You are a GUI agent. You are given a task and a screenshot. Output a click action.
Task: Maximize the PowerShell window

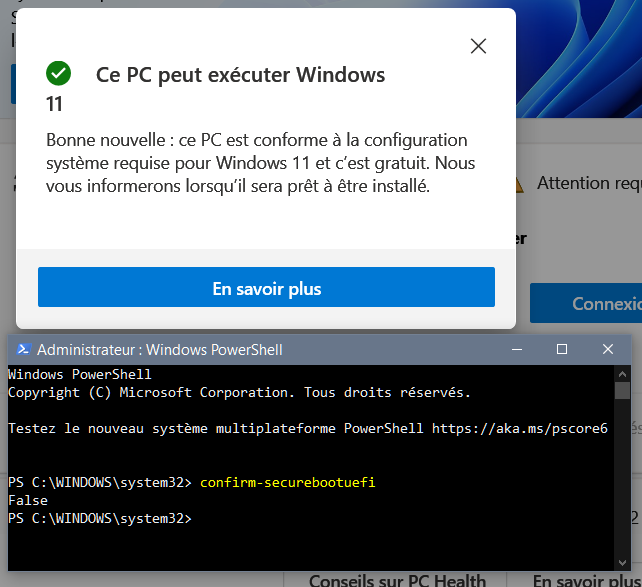click(x=562, y=349)
